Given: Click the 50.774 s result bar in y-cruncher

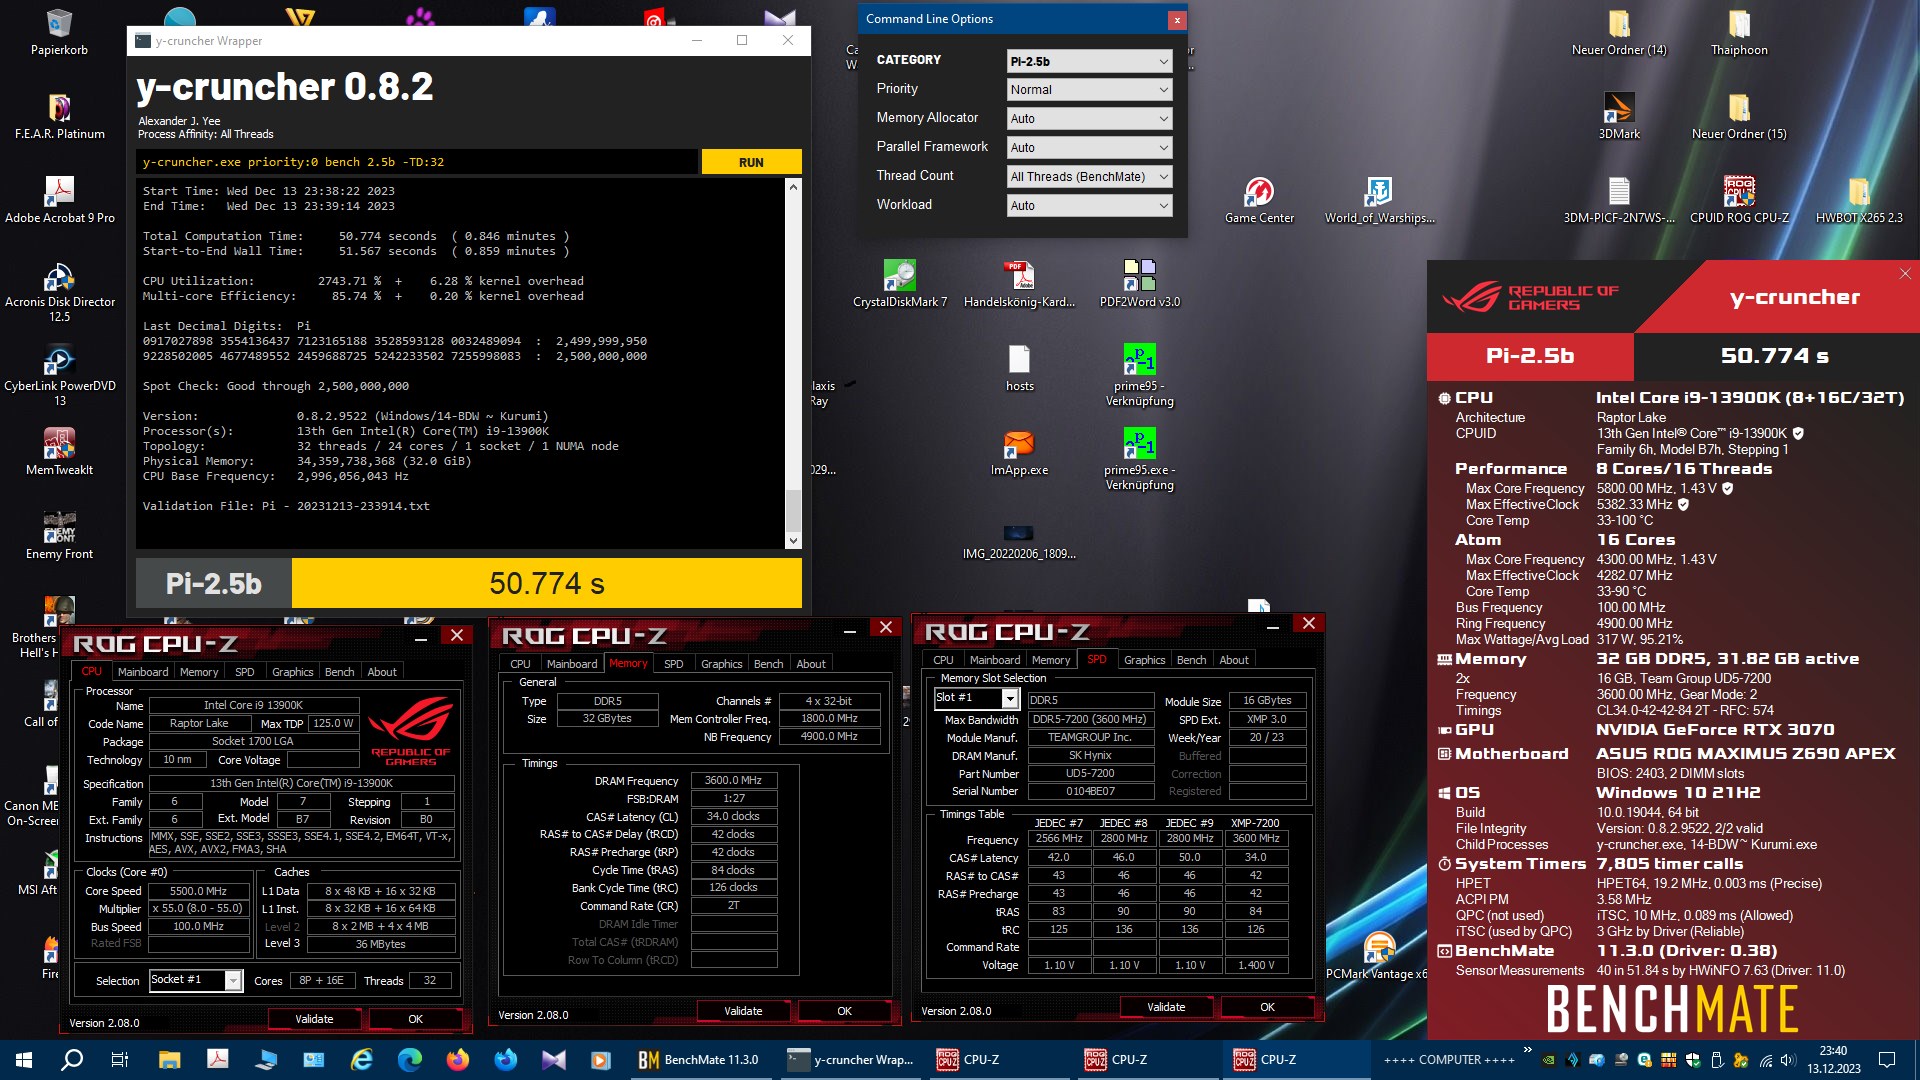Looking at the screenshot, I should pos(547,583).
